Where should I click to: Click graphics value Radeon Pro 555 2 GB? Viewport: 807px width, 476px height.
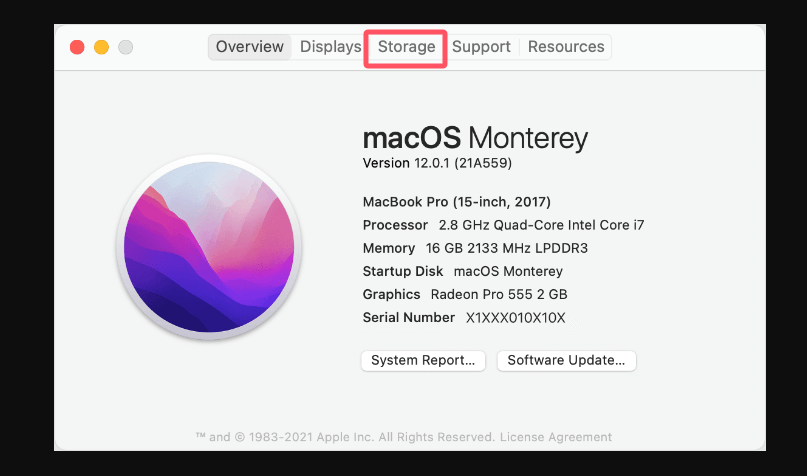click(499, 294)
